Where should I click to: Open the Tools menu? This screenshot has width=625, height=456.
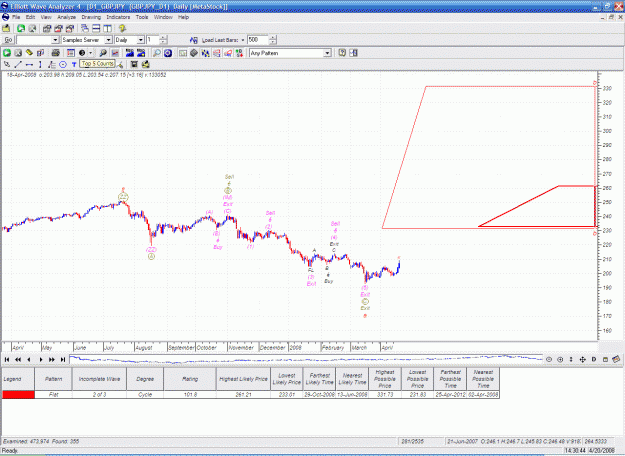[x=142, y=17]
